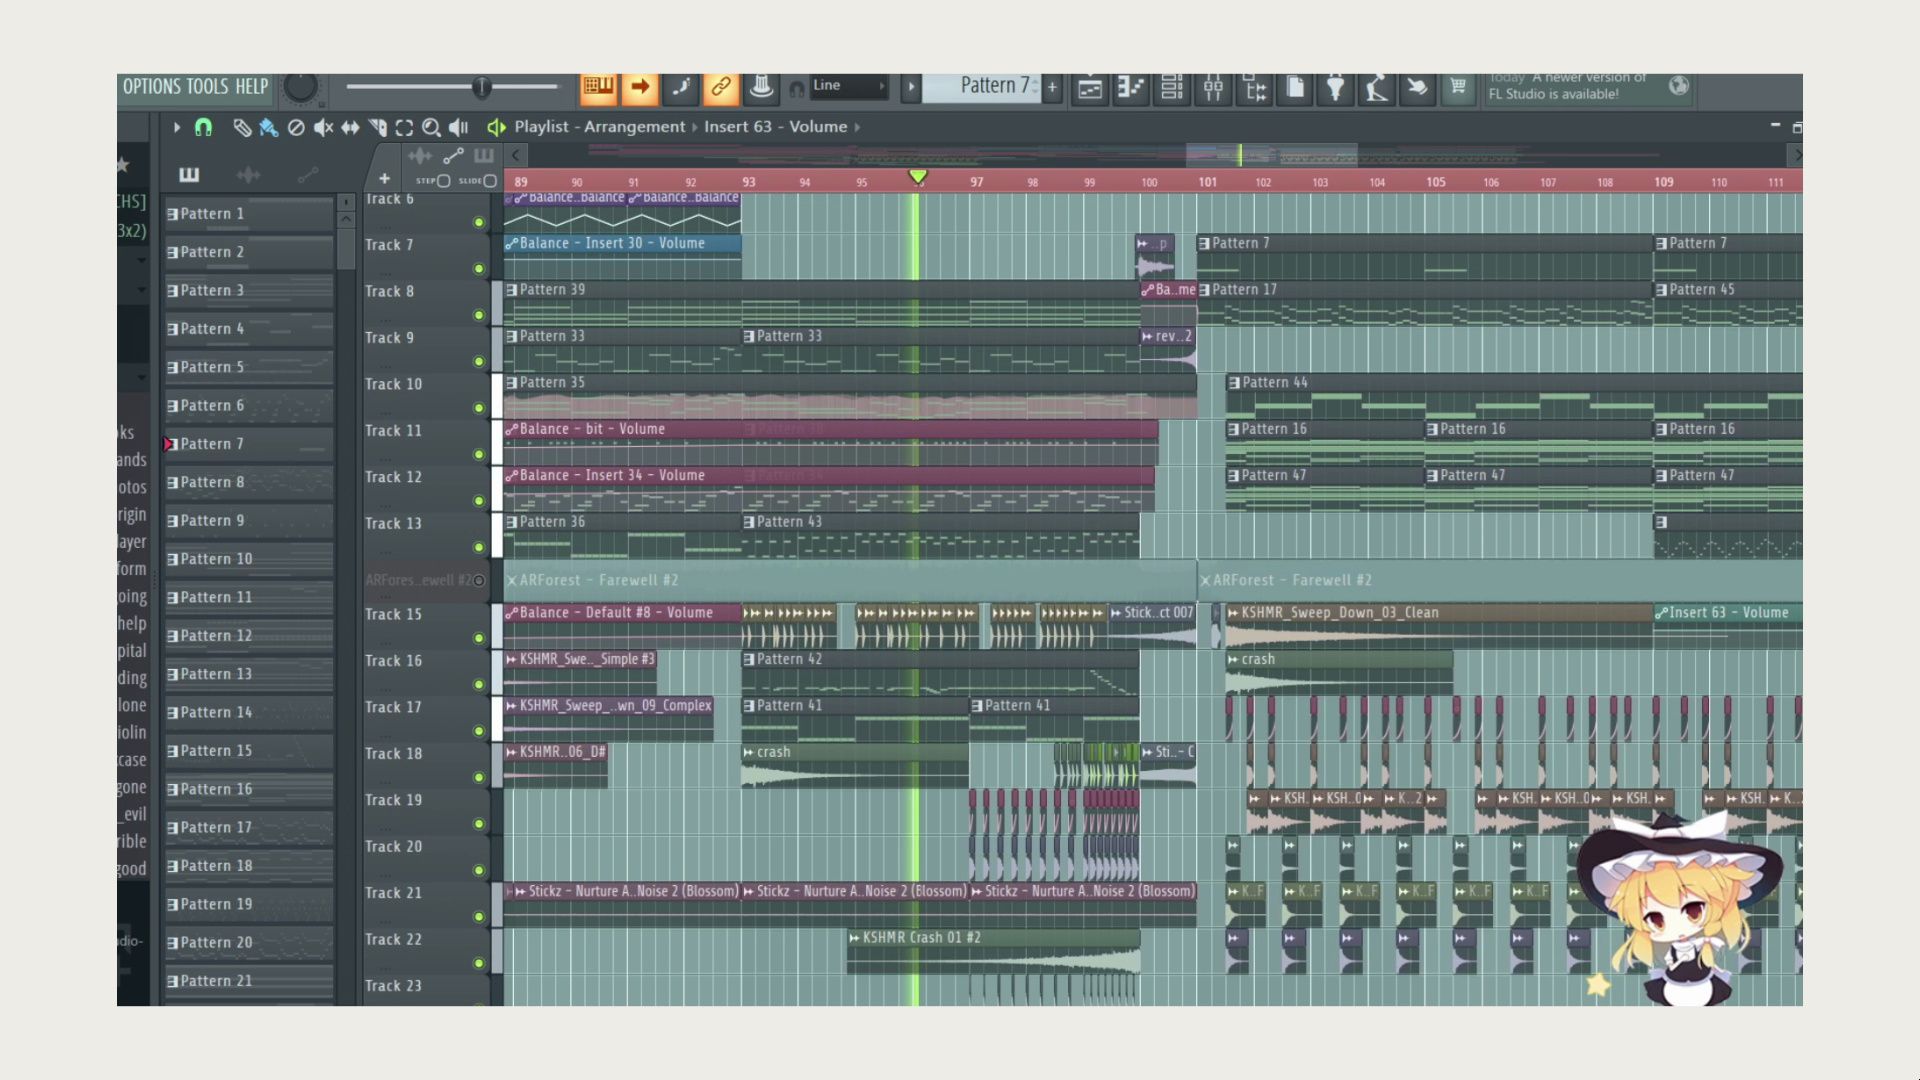The width and height of the screenshot is (1920, 1080).
Task: Open the plugin picker icon
Action: tap(1335, 88)
